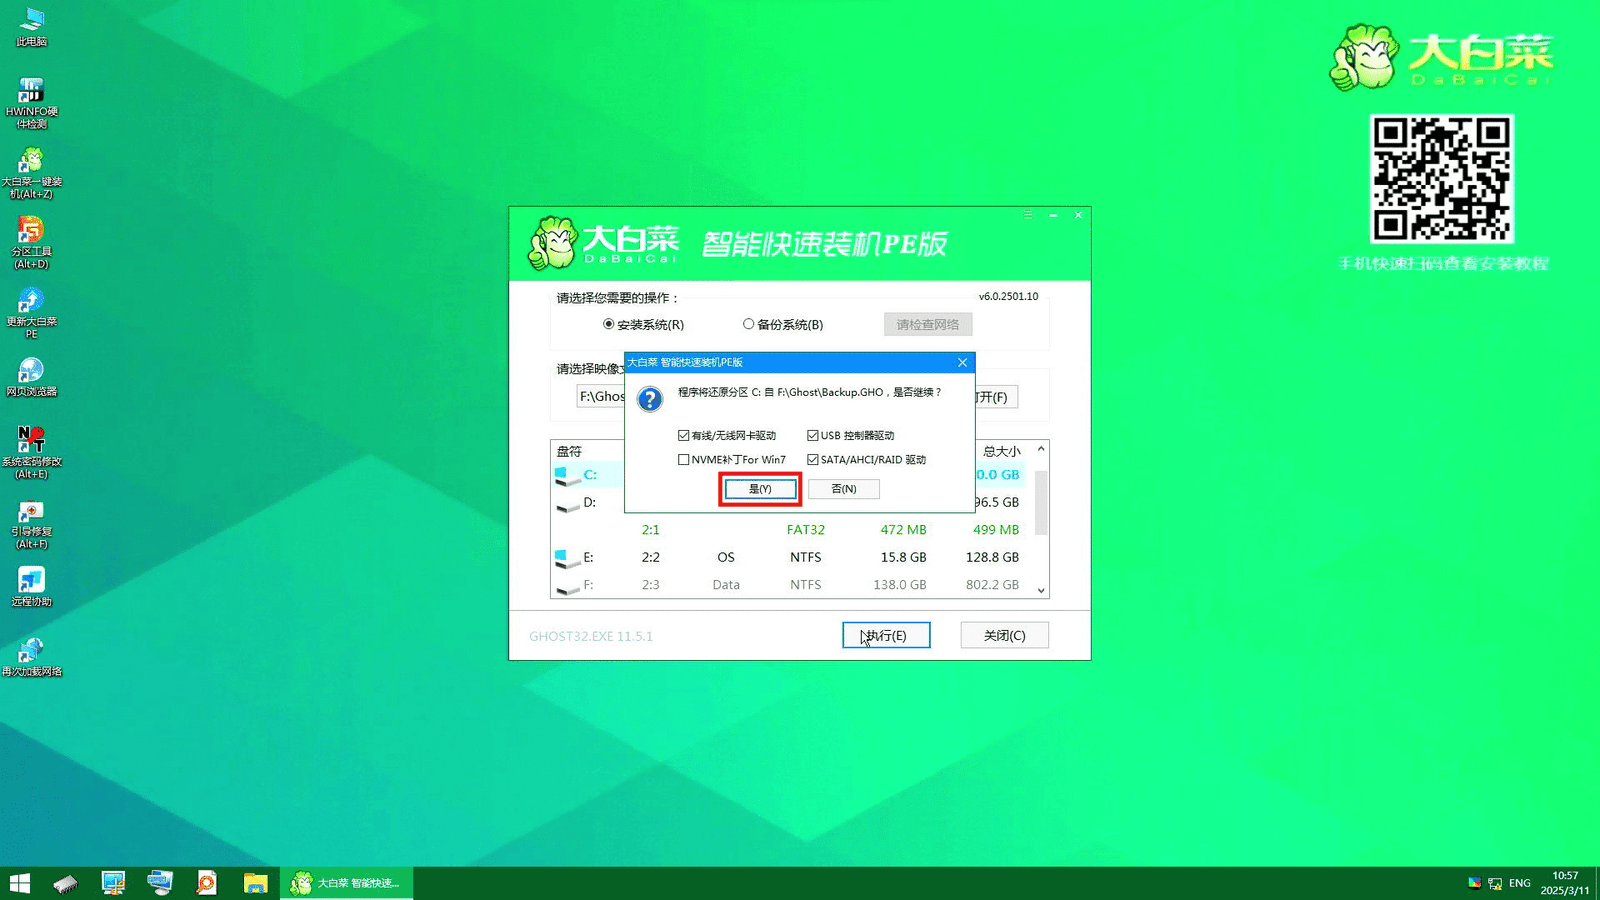This screenshot has width=1600, height=900.
Task: Toggle SATA/AHCI/RAID 驱动 checkbox
Action: pyautogui.click(x=812, y=460)
